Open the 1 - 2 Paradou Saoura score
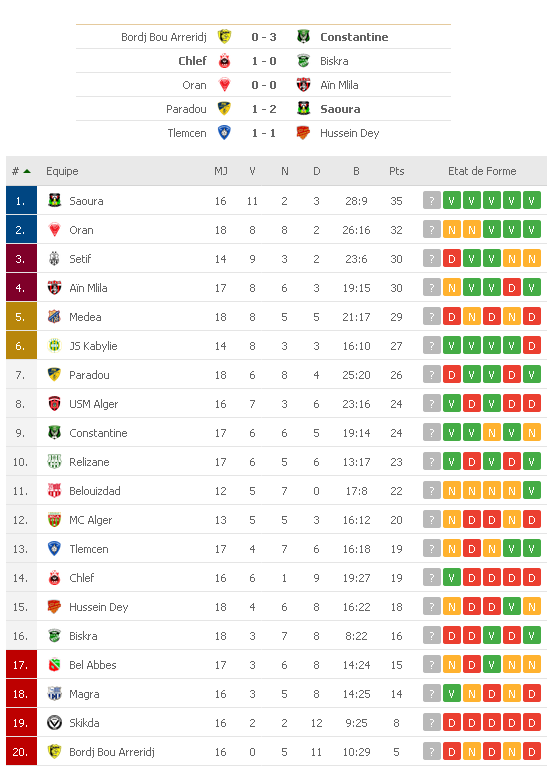Image resolution: width=550 pixels, height=768 pixels. [264, 109]
